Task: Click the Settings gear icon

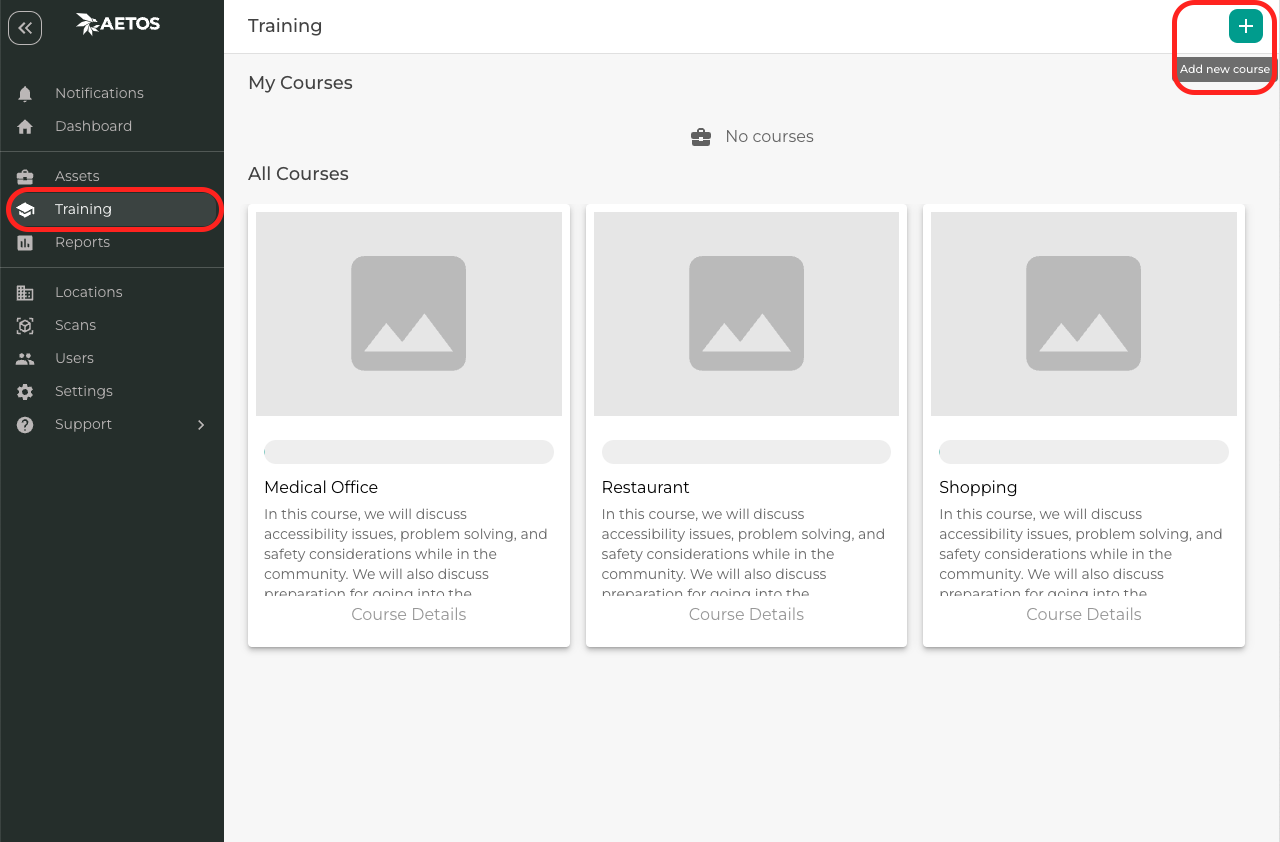Action: (25, 391)
